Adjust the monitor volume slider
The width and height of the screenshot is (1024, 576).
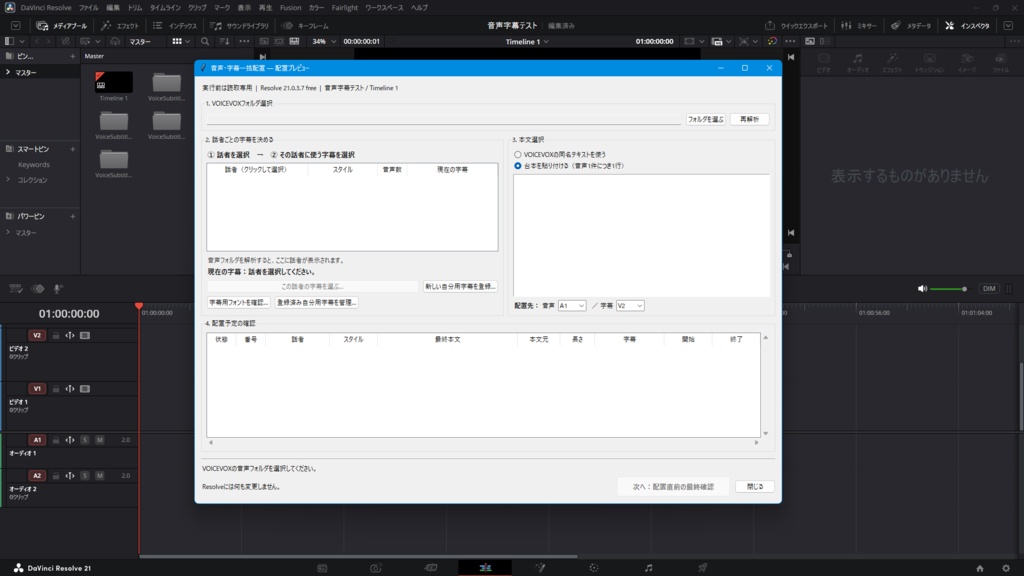949,289
